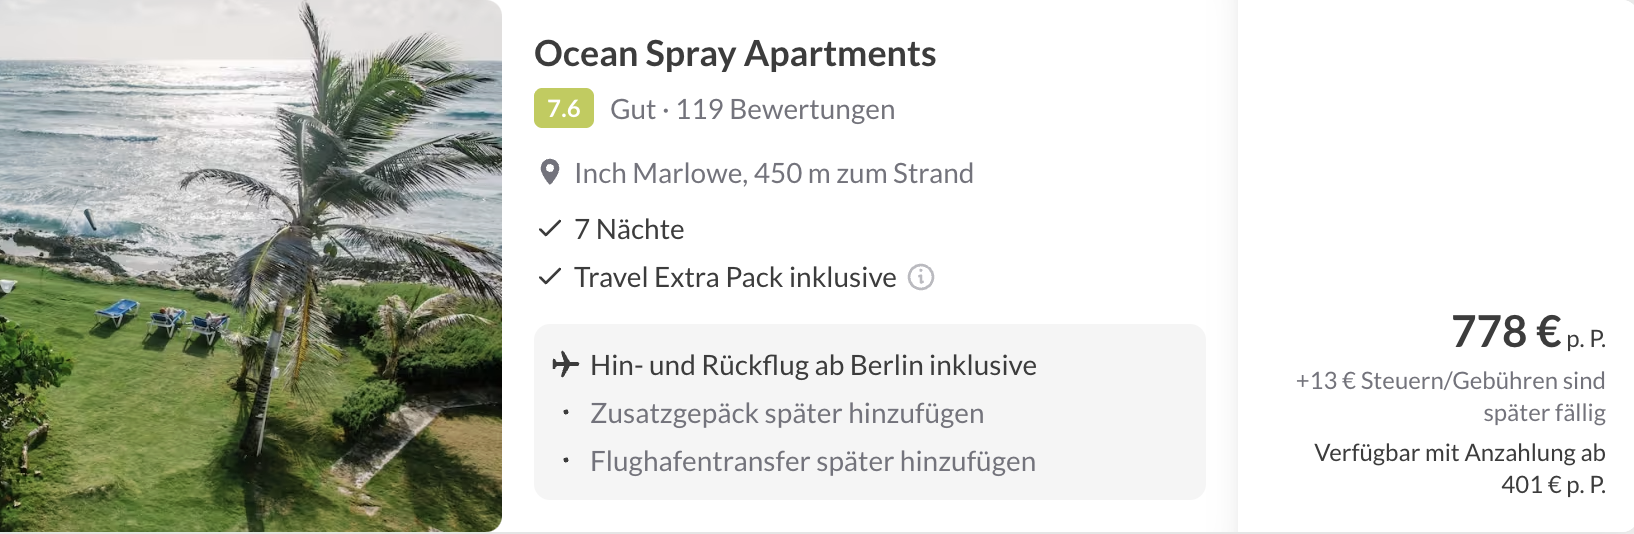
Task: Select the Inch Marlowe location text
Action: point(773,173)
